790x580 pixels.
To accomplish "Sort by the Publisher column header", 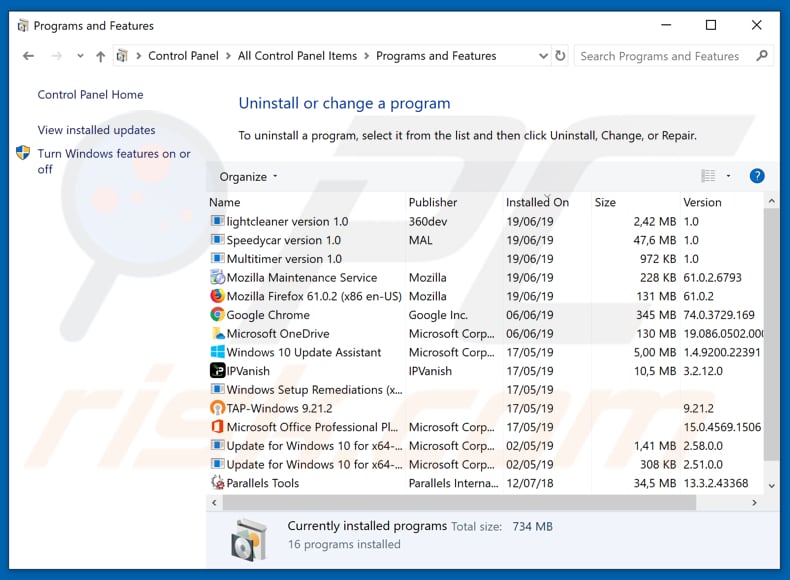I will (454, 202).
